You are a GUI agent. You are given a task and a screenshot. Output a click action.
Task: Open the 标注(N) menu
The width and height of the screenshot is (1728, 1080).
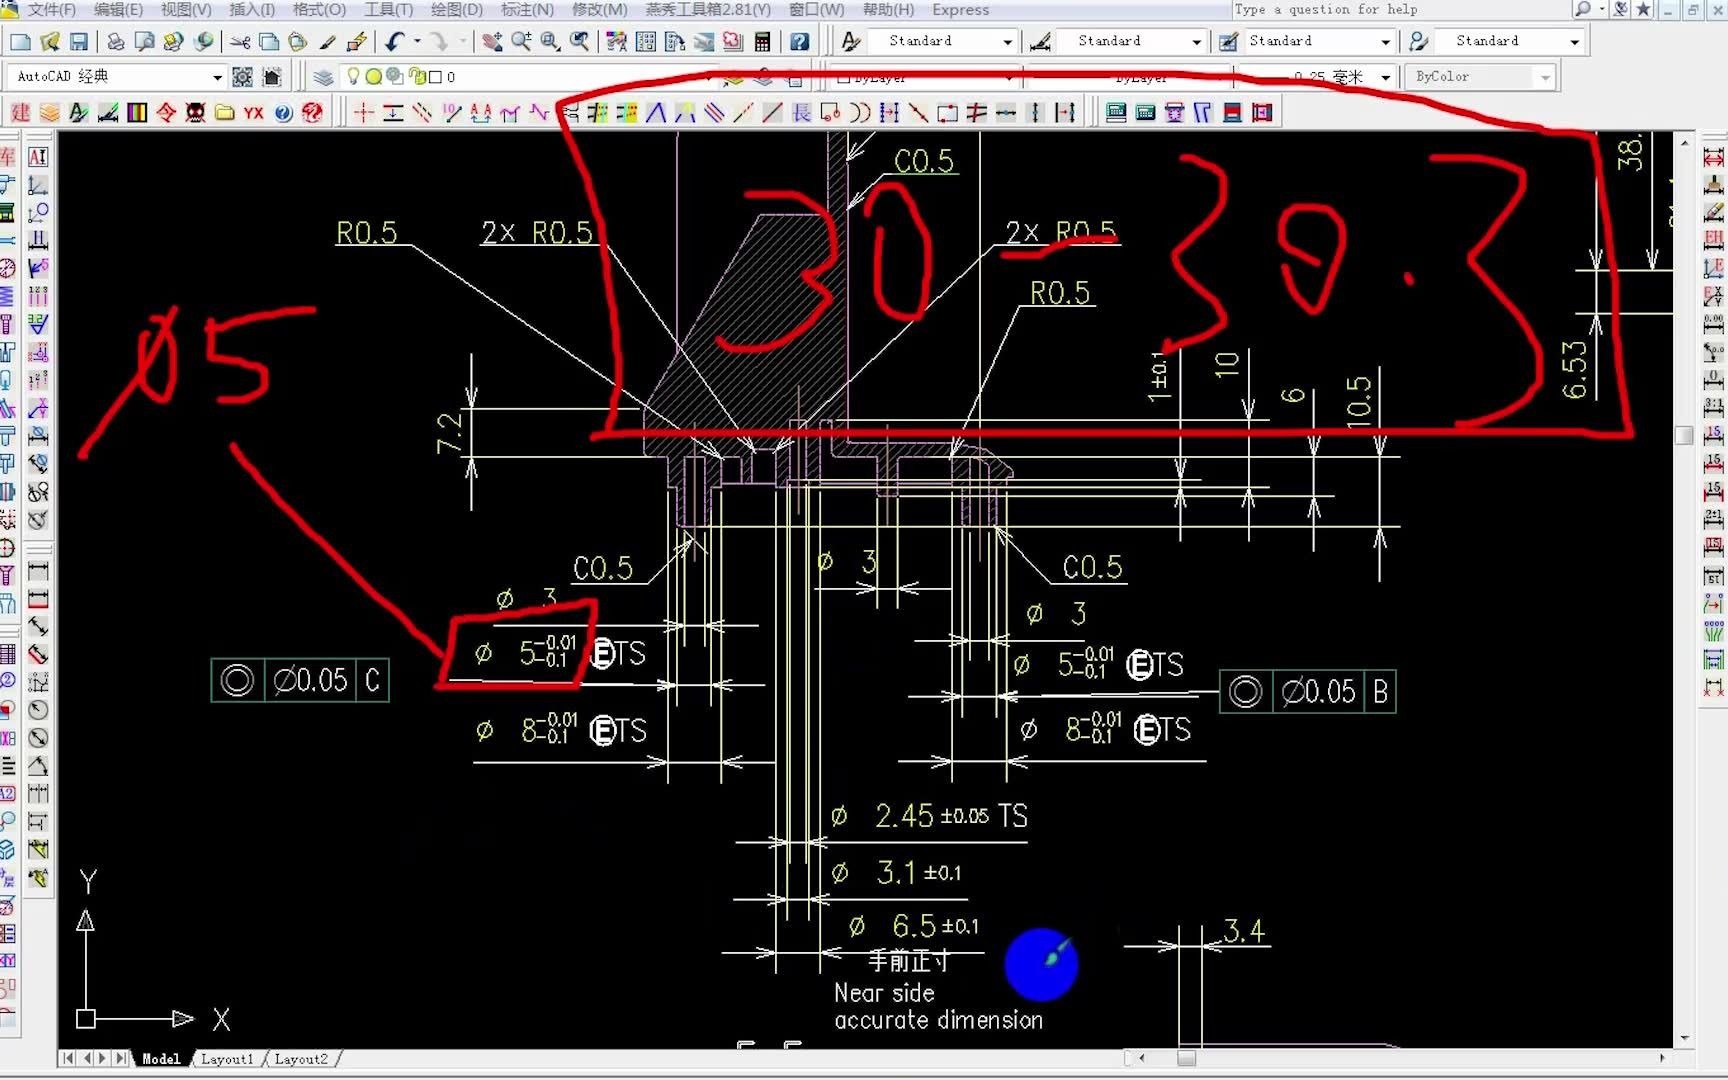527,9
